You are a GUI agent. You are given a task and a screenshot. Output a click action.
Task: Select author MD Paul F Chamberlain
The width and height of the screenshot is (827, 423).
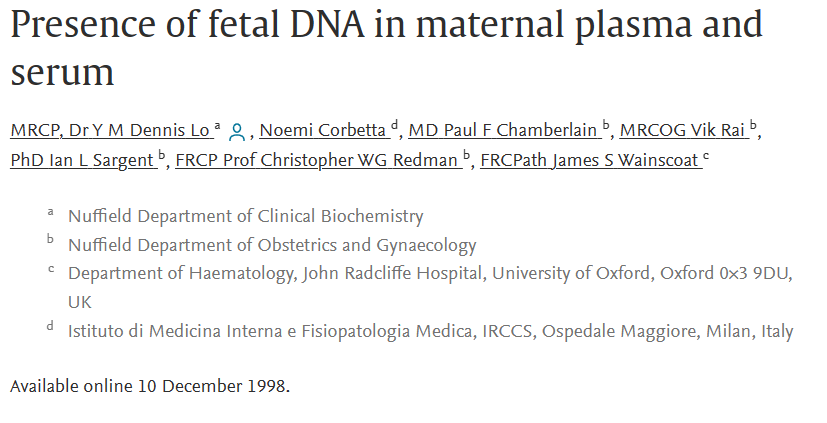[503, 130]
